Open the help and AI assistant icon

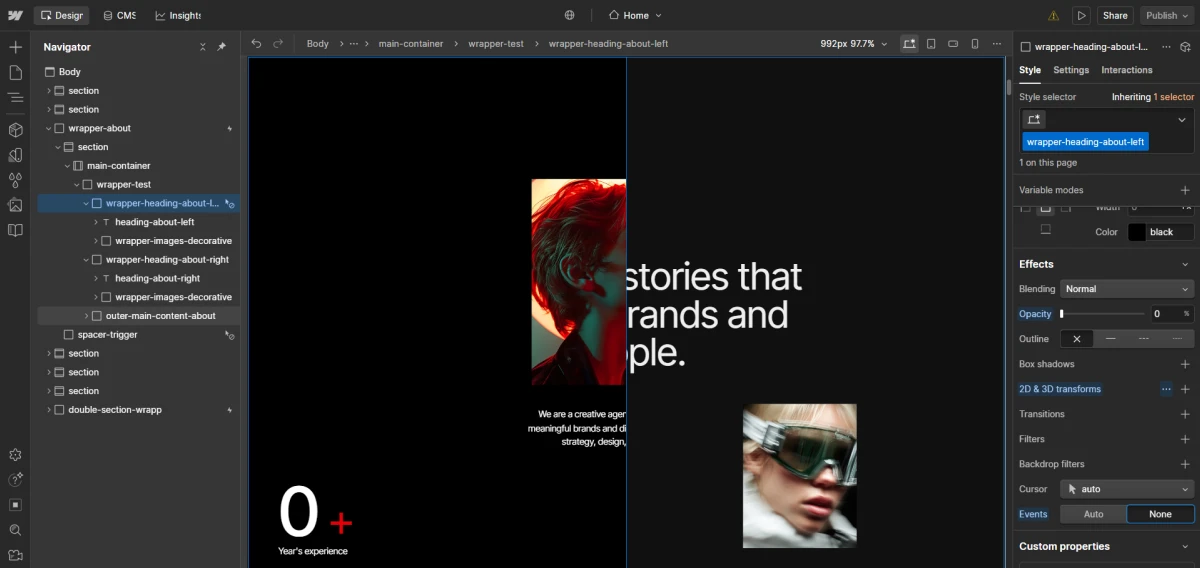(15, 480)
